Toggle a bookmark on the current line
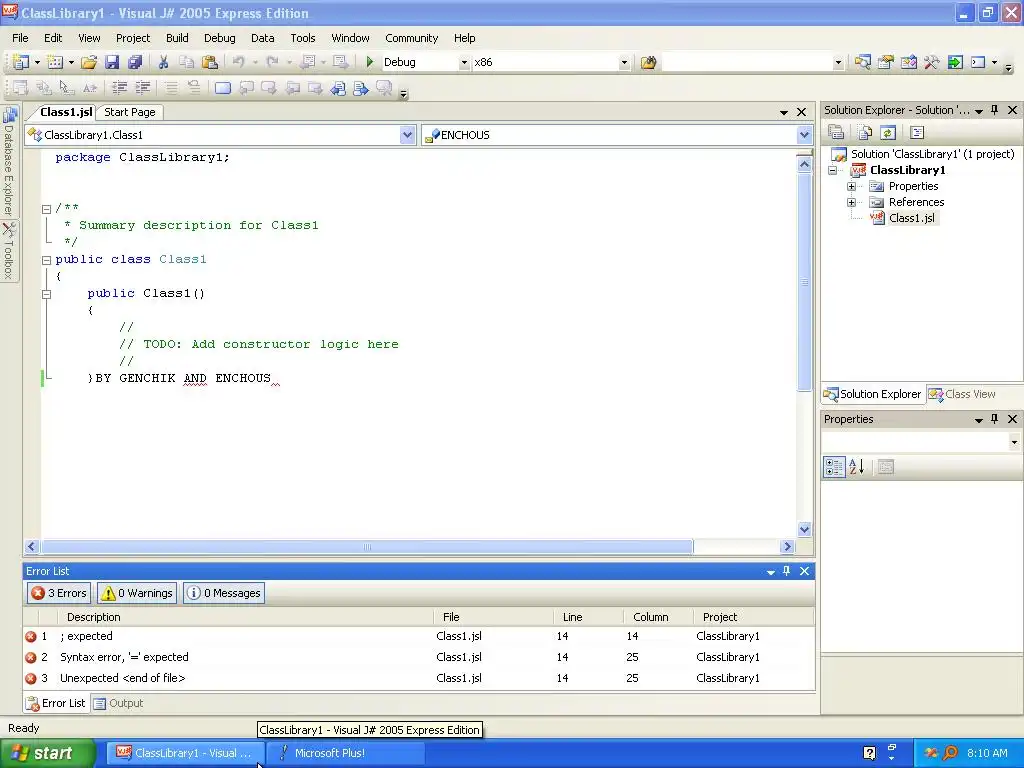This screenshot has width=1024, height=768. (x=223, y=88)
